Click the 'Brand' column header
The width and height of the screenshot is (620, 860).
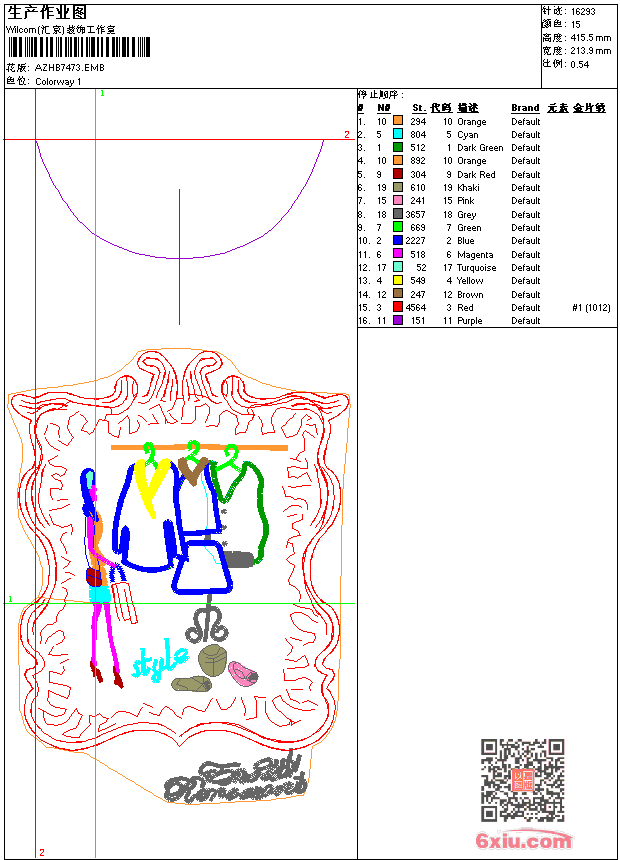525,108
